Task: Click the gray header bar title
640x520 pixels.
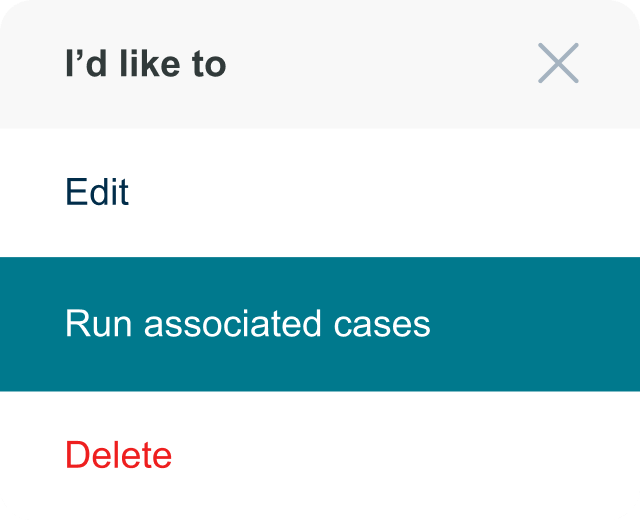Action: pos(146,64)
